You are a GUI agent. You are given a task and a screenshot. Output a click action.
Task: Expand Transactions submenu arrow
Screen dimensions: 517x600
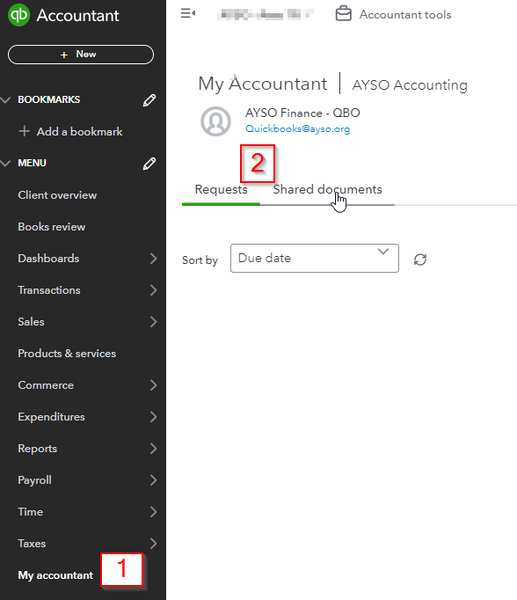(x=153, y=290)
